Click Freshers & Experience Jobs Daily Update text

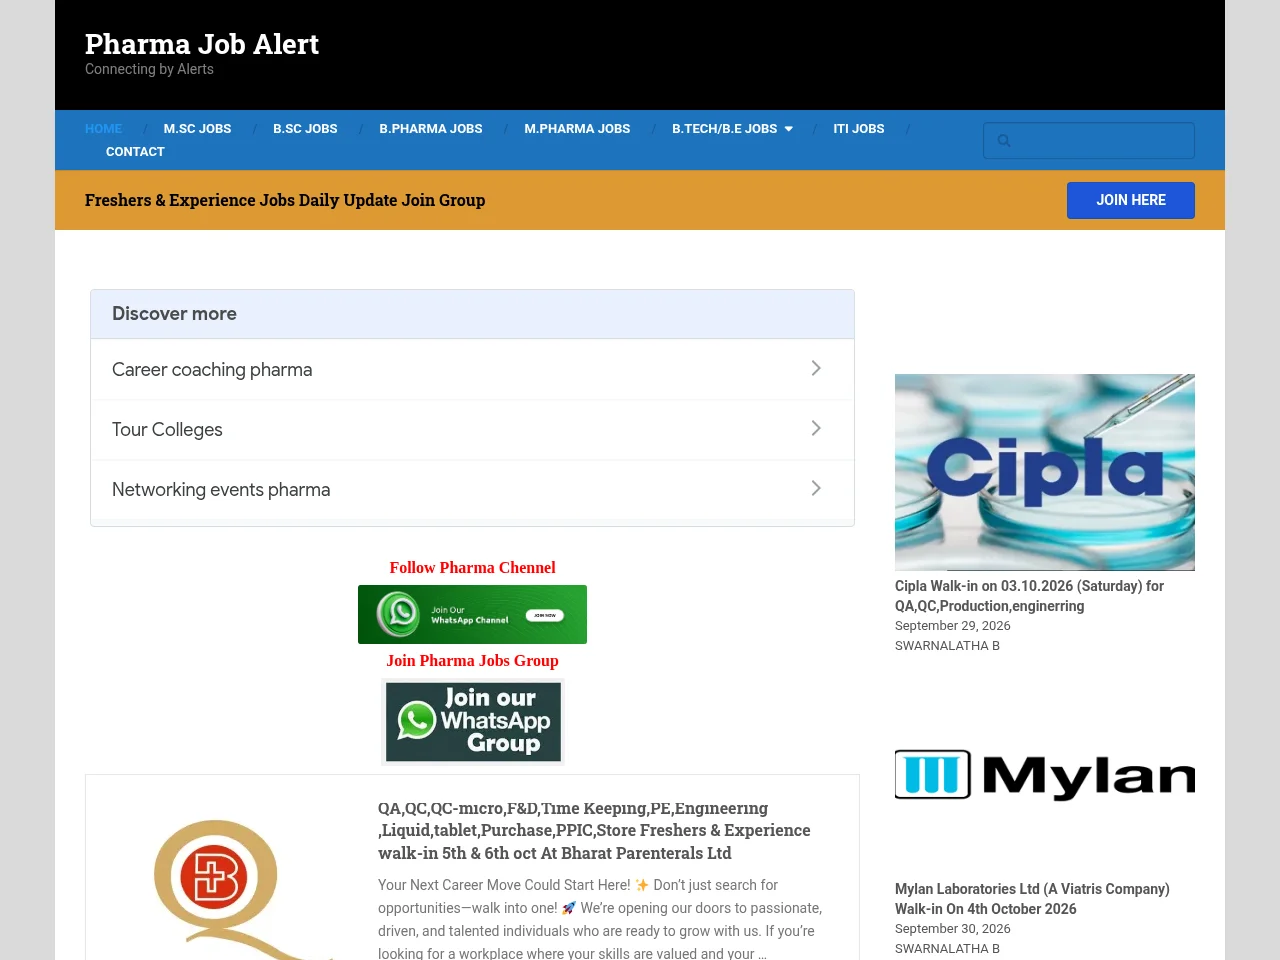tap(285, 200)
